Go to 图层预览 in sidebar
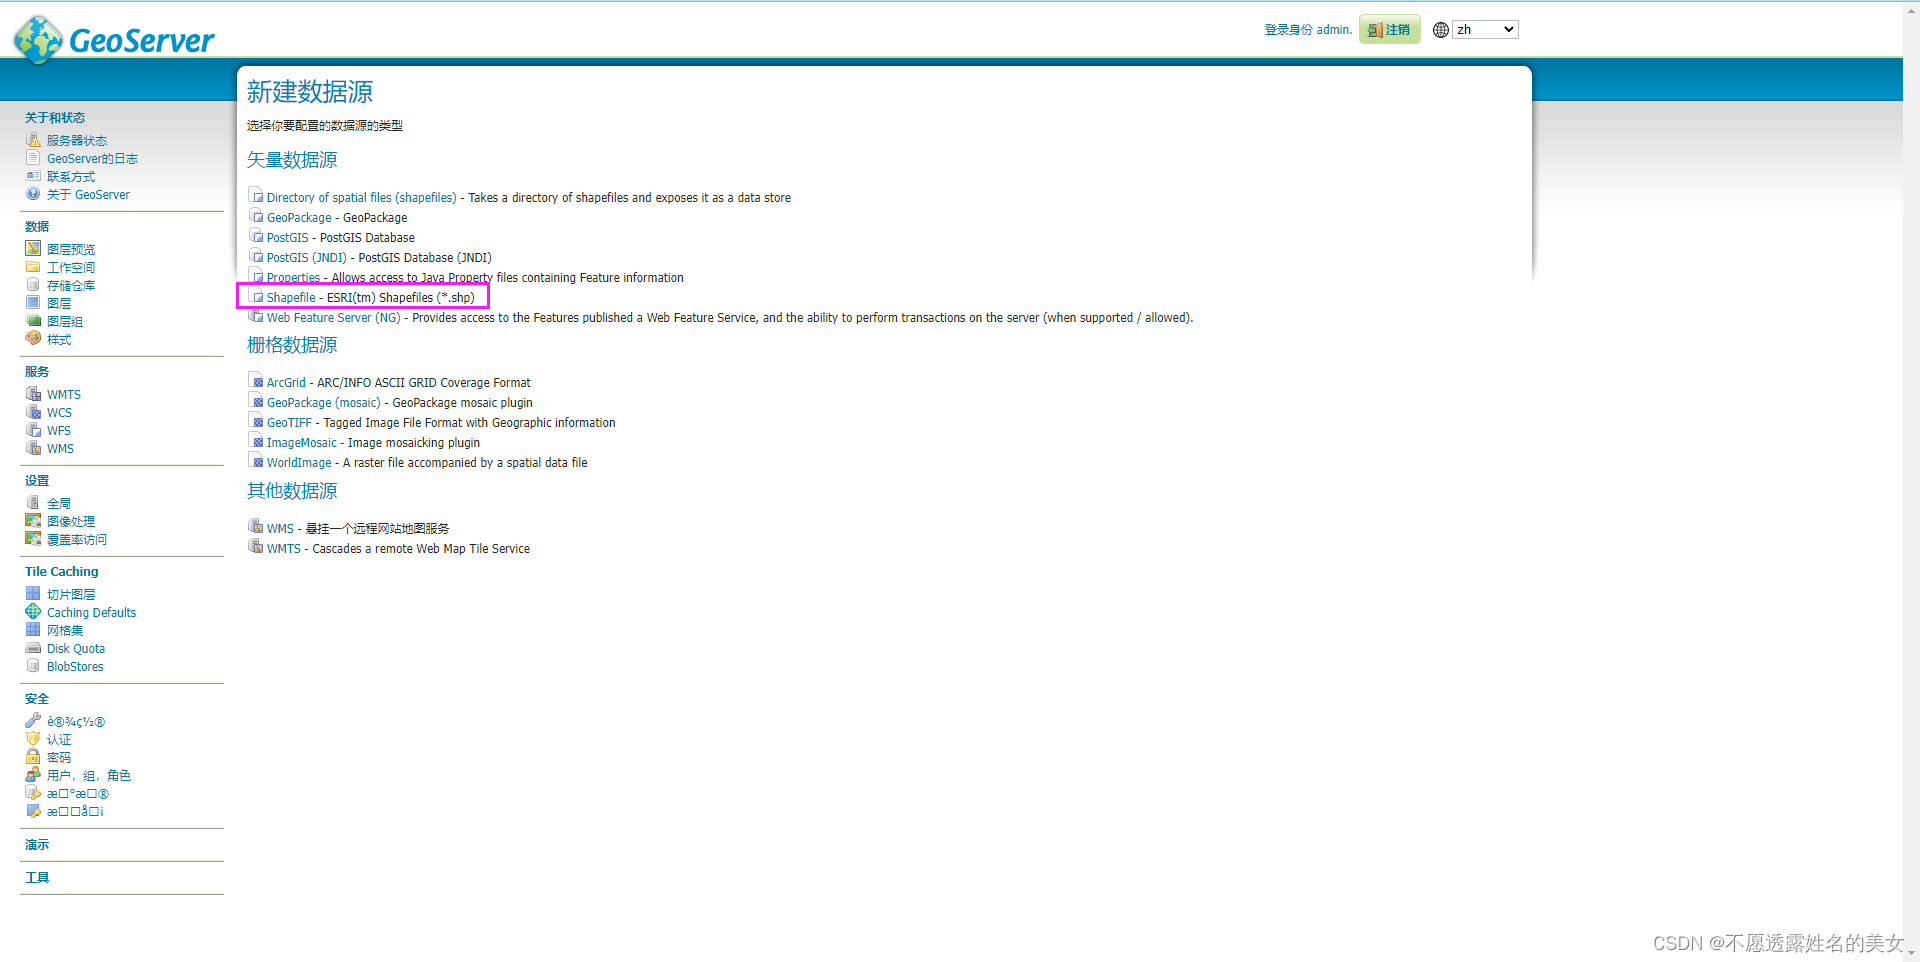Viewport: 1920px width, 962px height. [x=71, y=250]
